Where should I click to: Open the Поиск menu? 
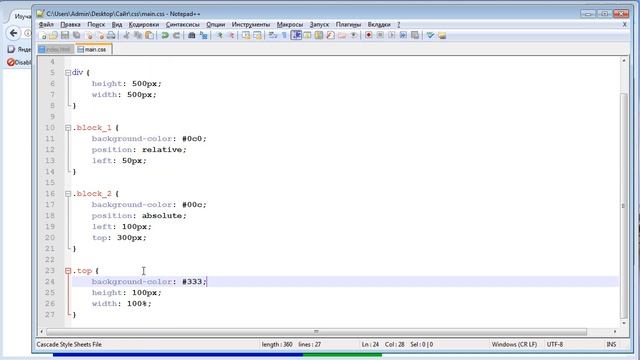96,24
